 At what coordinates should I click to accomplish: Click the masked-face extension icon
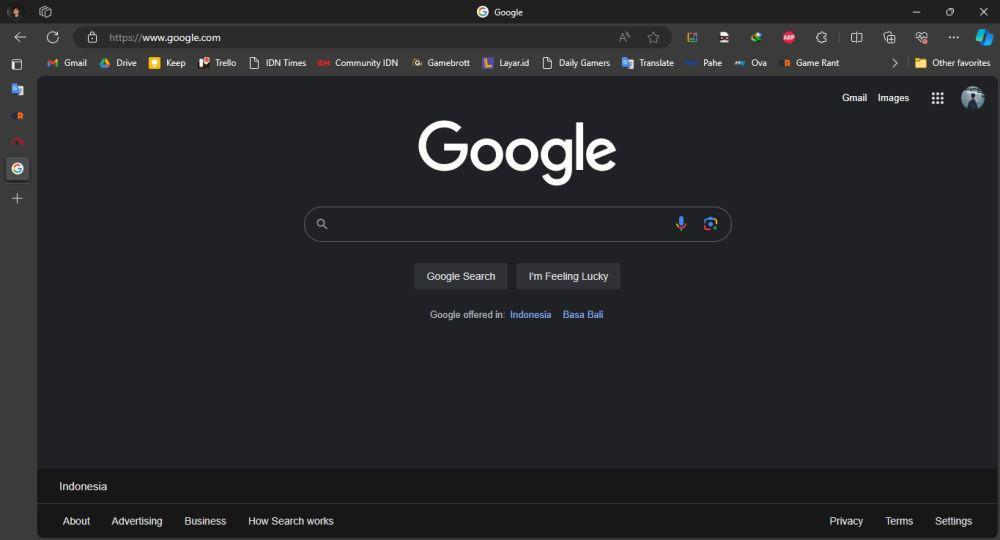pos(724,38)
